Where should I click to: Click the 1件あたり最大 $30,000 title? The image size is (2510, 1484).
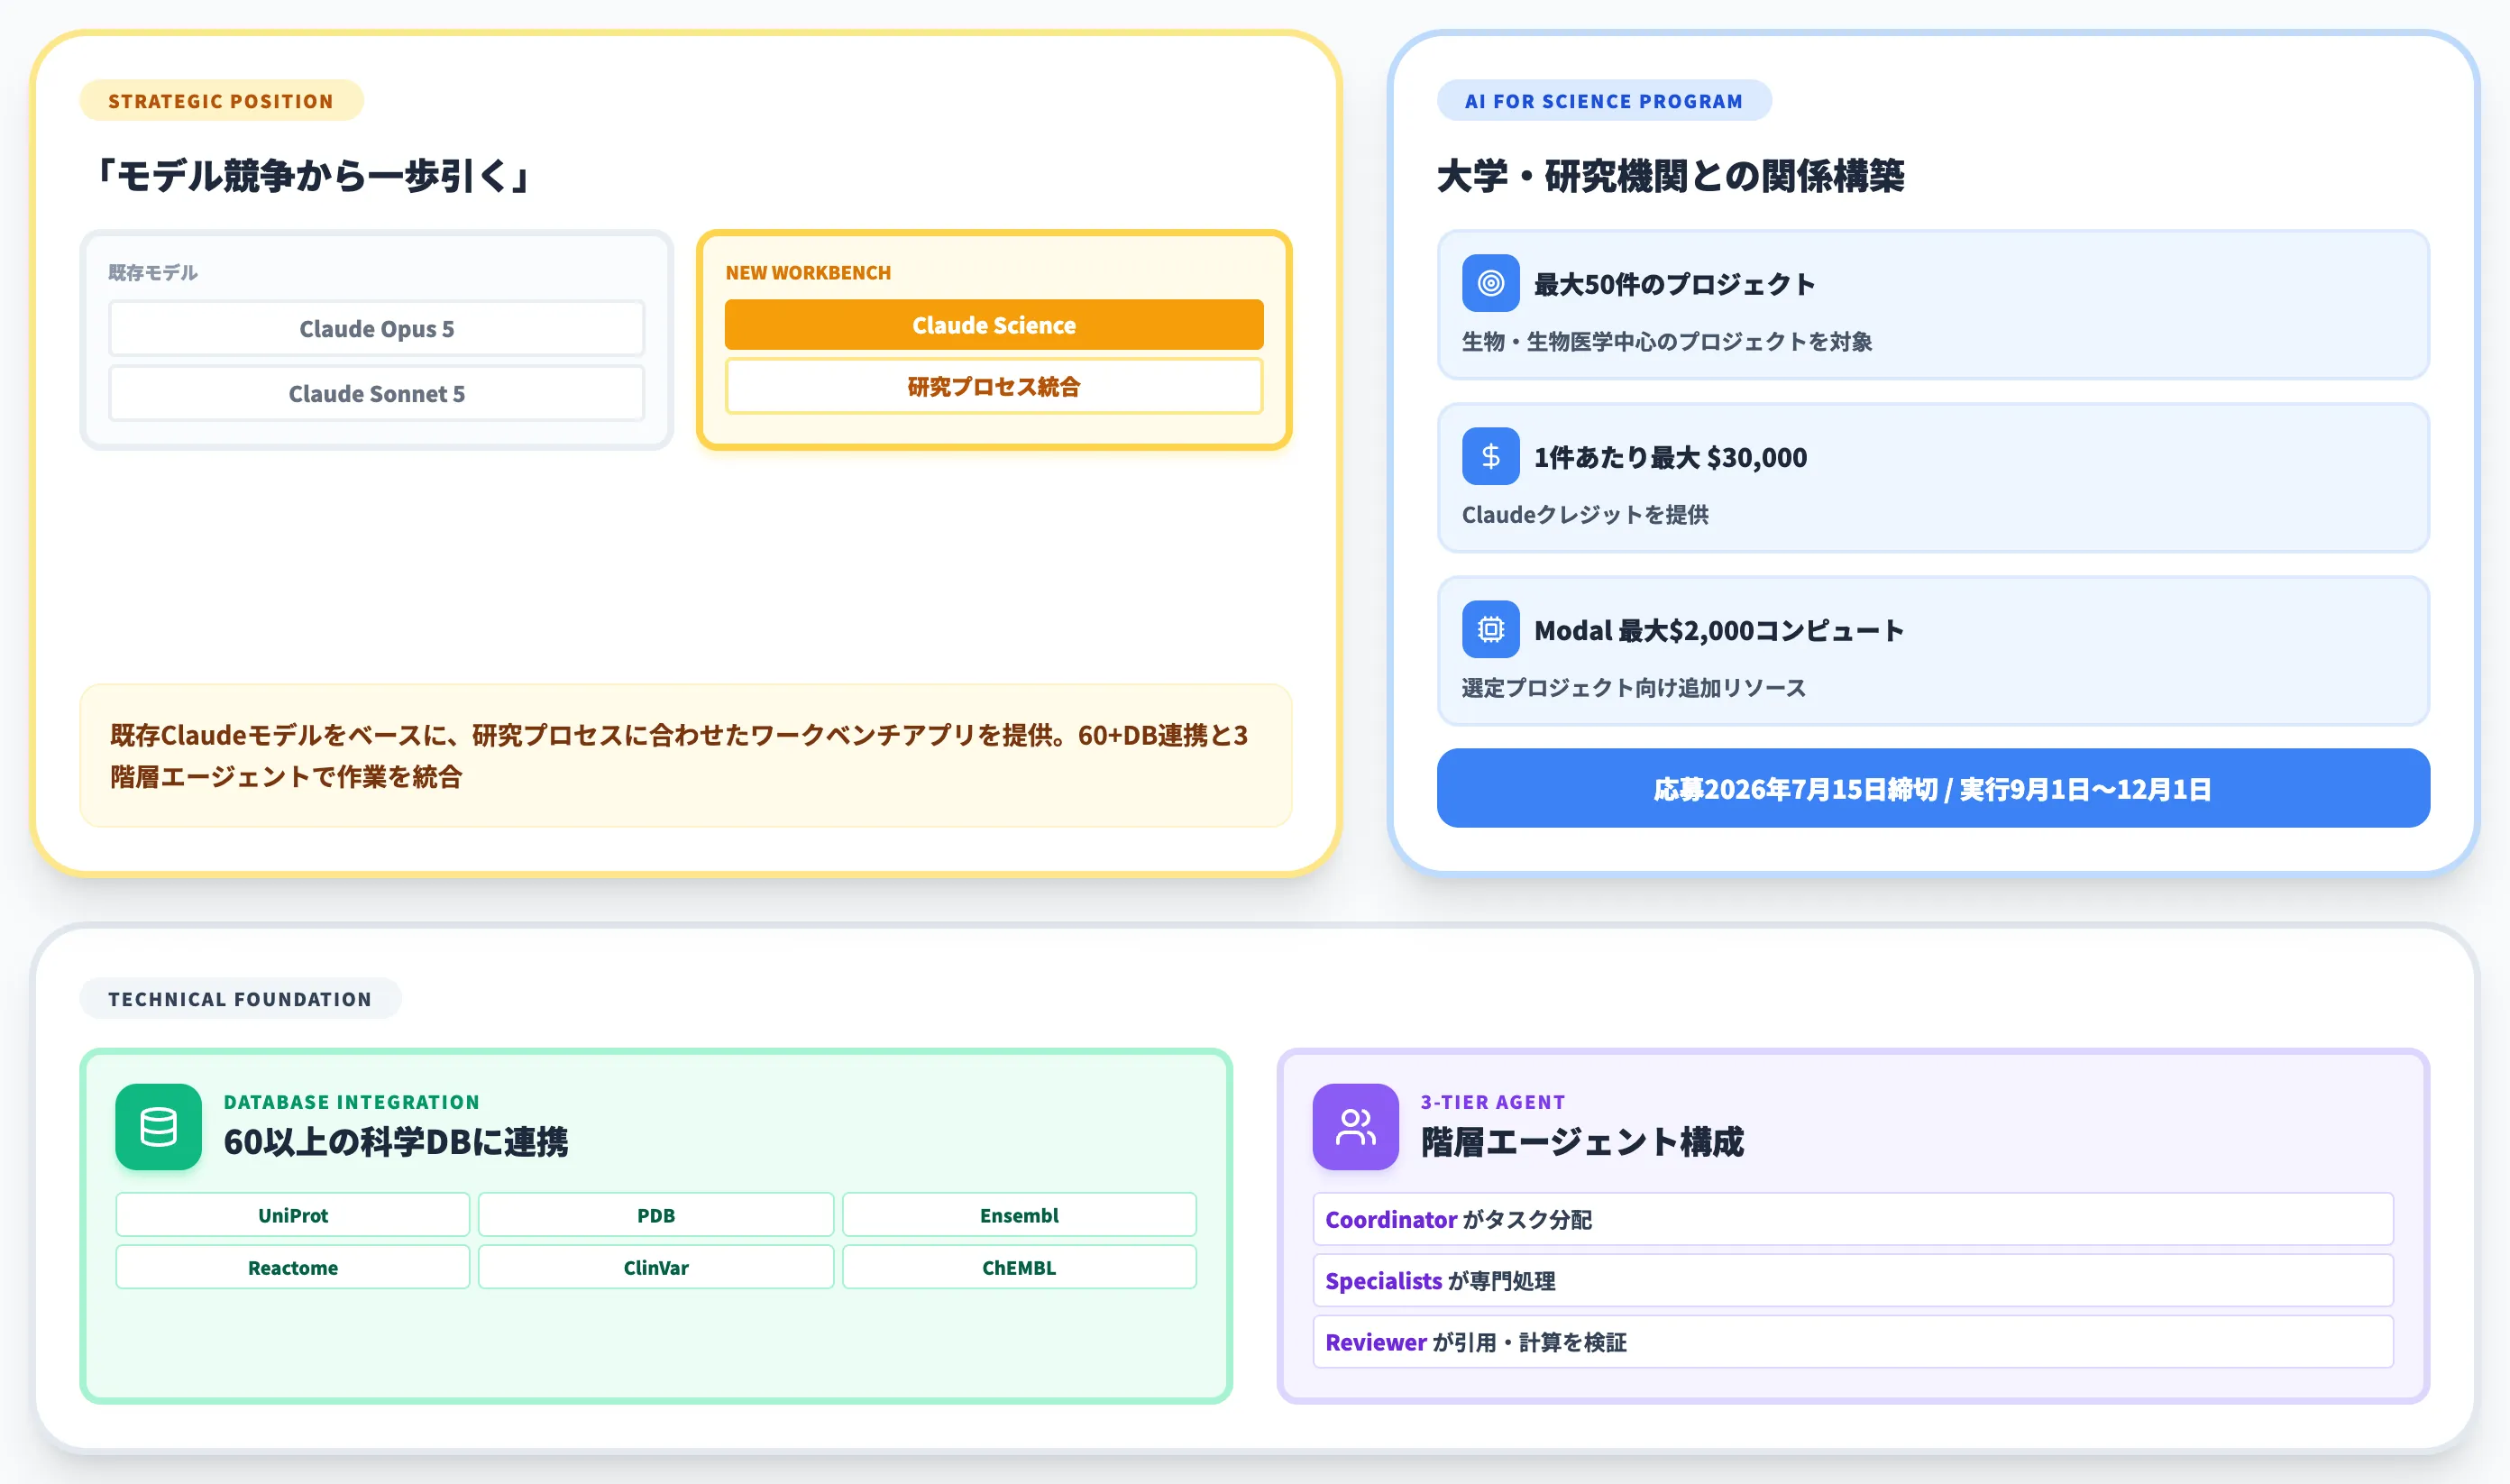(x=1670, y=457)
